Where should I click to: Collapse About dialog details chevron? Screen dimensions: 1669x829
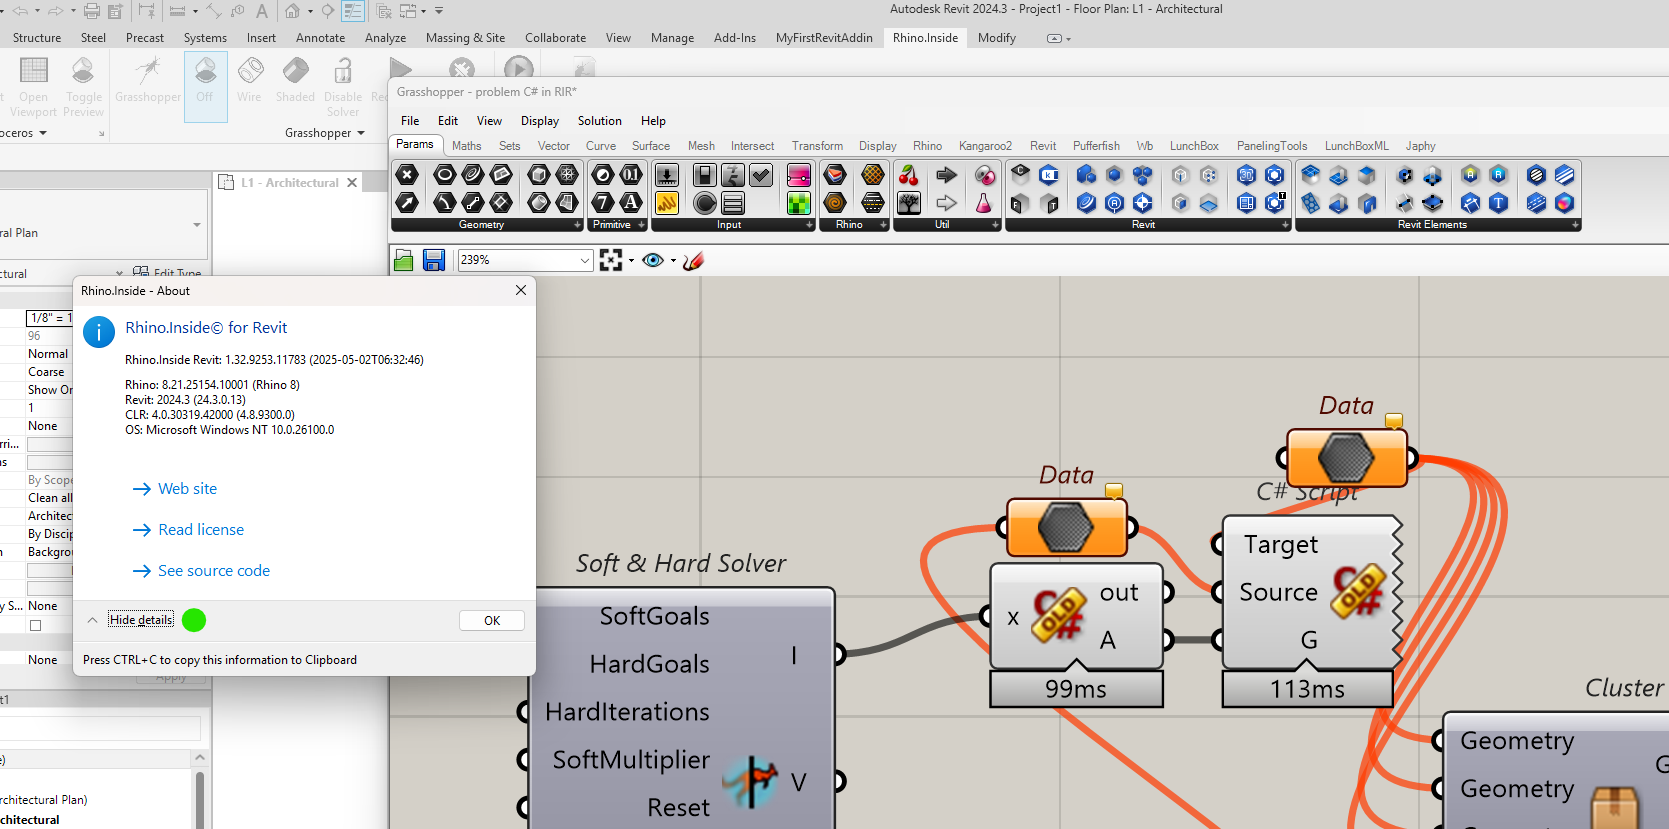tap(92, 620)
